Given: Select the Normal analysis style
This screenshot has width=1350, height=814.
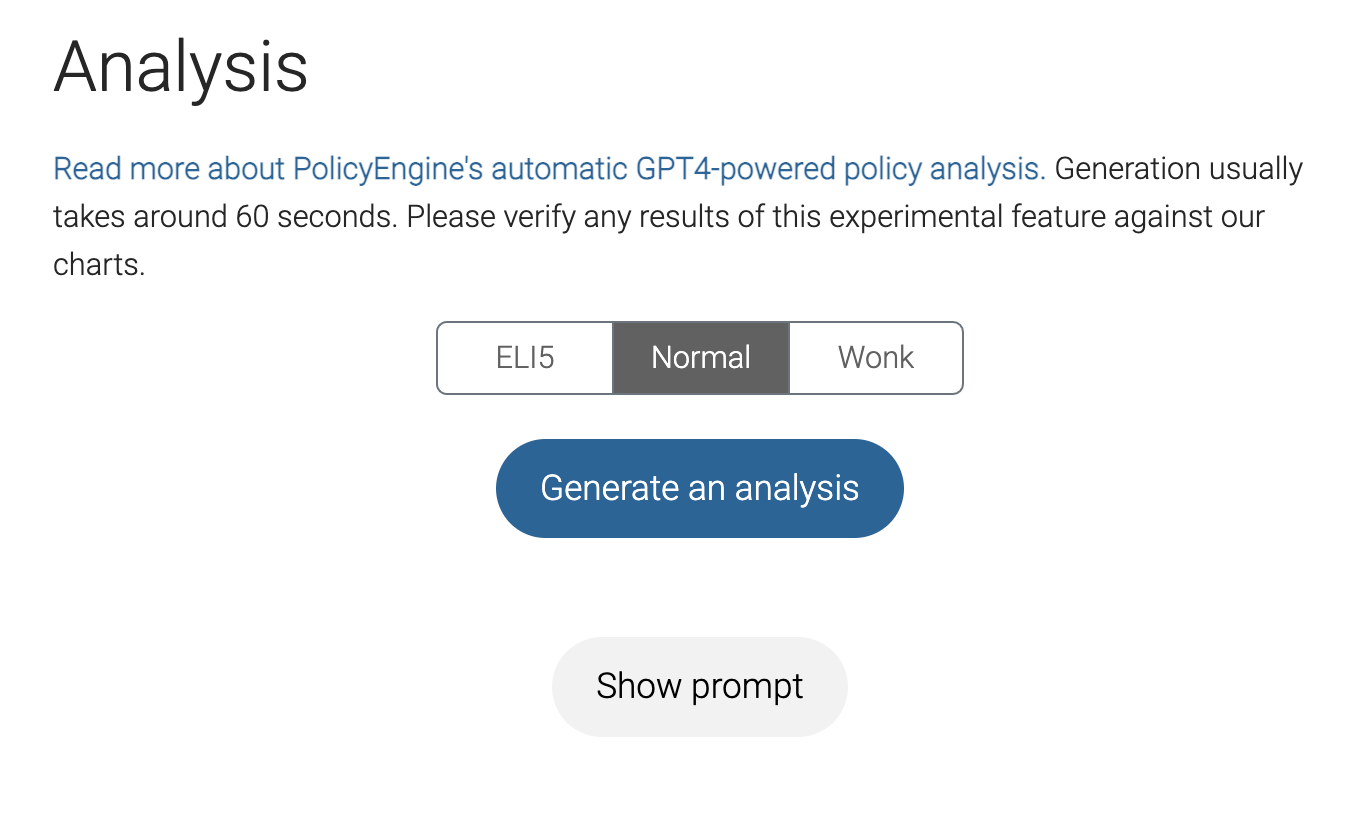Looking at the screenshot, I should pos(700,358).
